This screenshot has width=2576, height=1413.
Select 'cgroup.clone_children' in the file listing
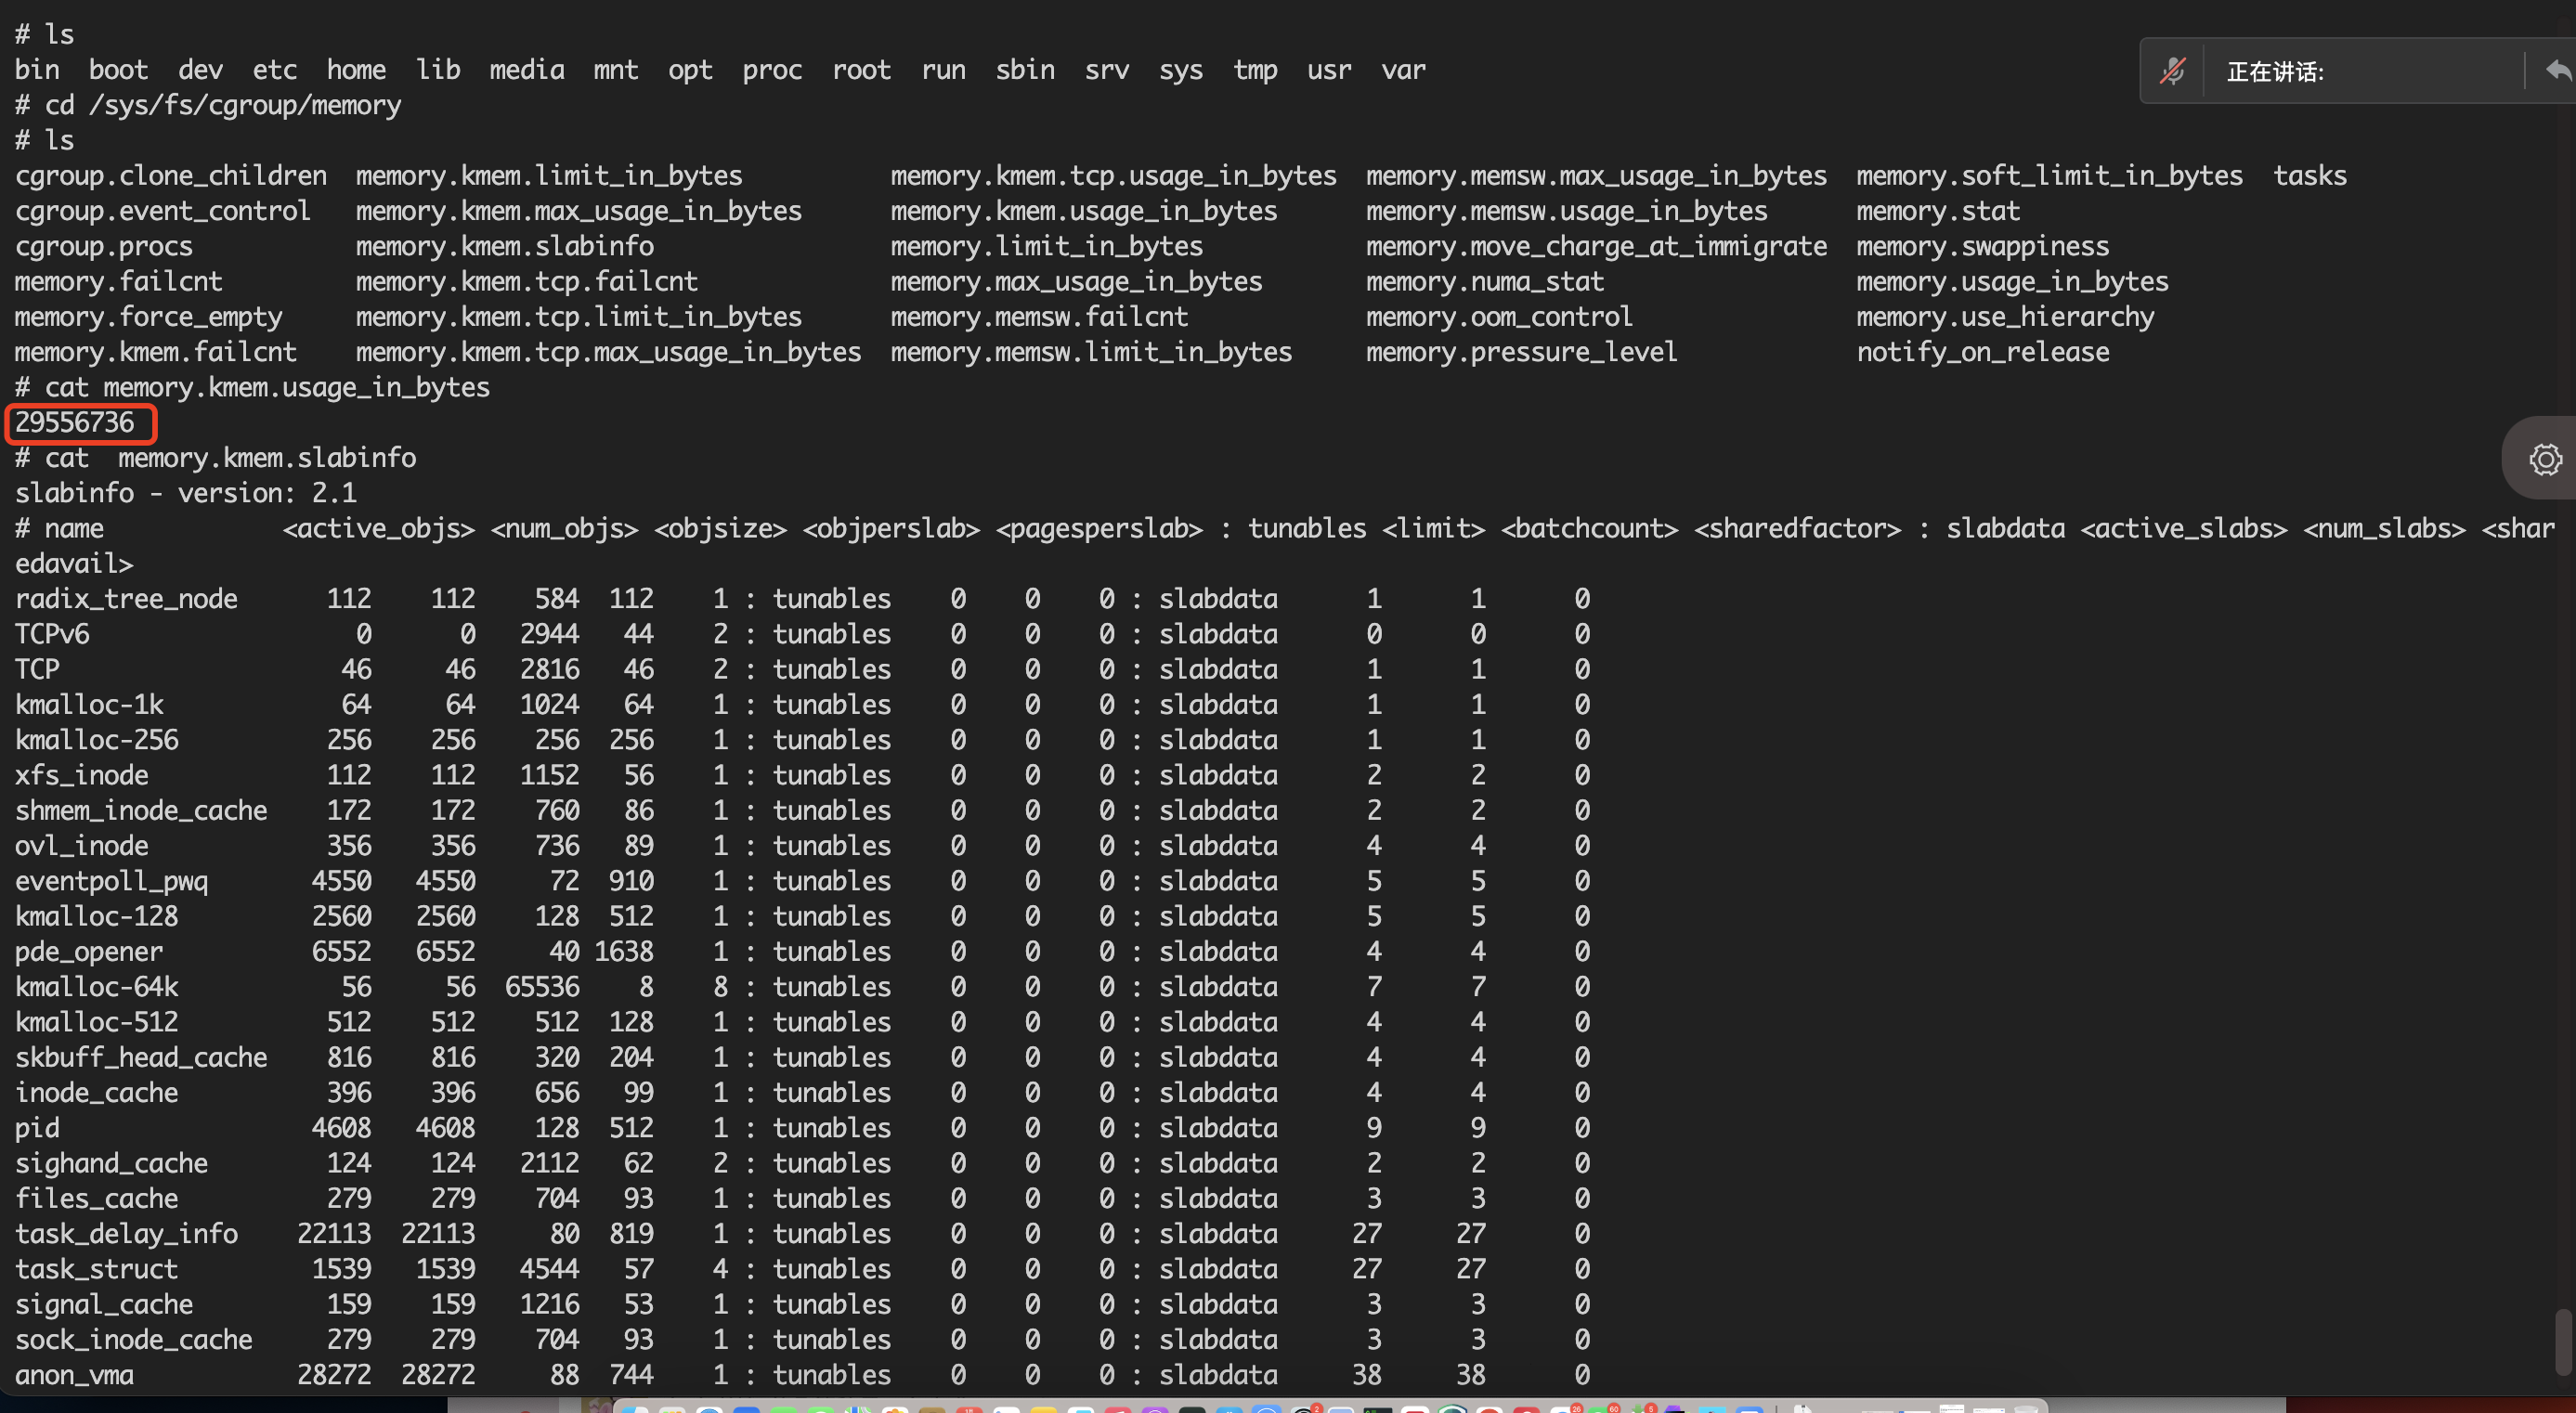coord(171,176)
